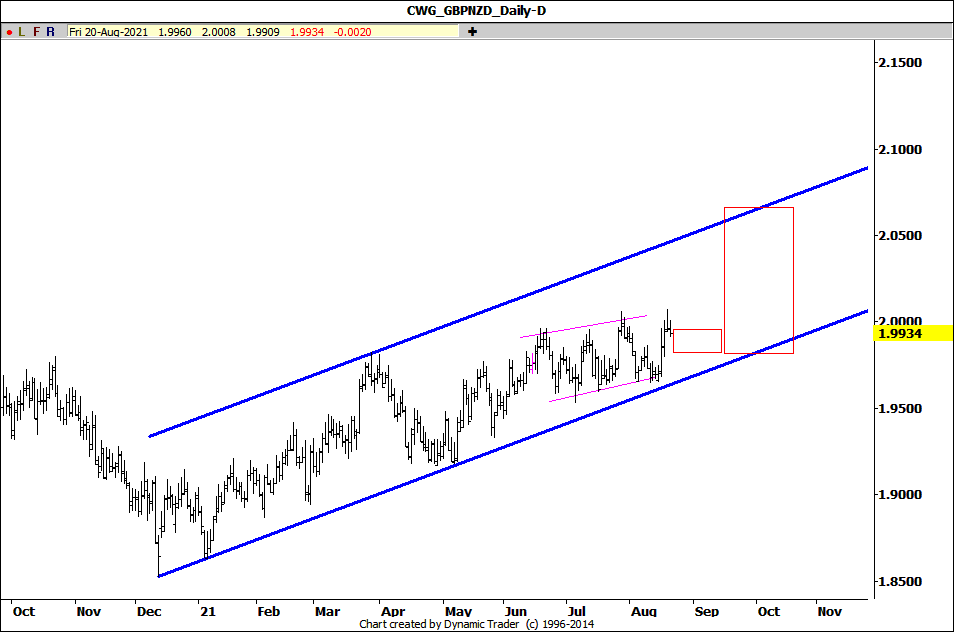Click the red dot indicator in the toolbar
The height and width of the screenshot is (632, 954).
pyautogui.click(x=9, y=32)
